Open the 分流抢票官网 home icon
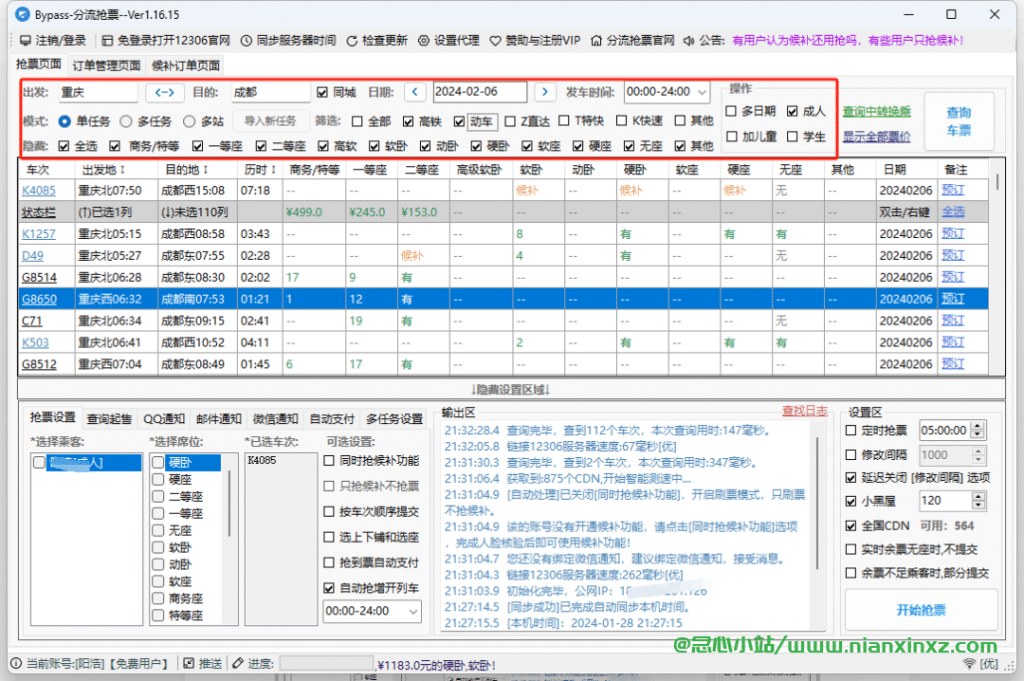Screen dimensions: 1024x681 pos(596,40)
